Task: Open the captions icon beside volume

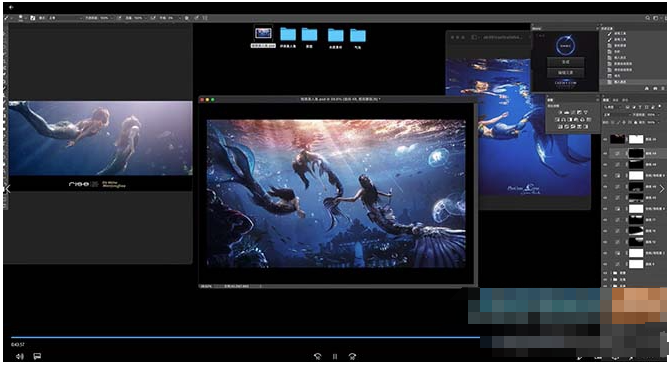Action: click(x=37, y=356)
